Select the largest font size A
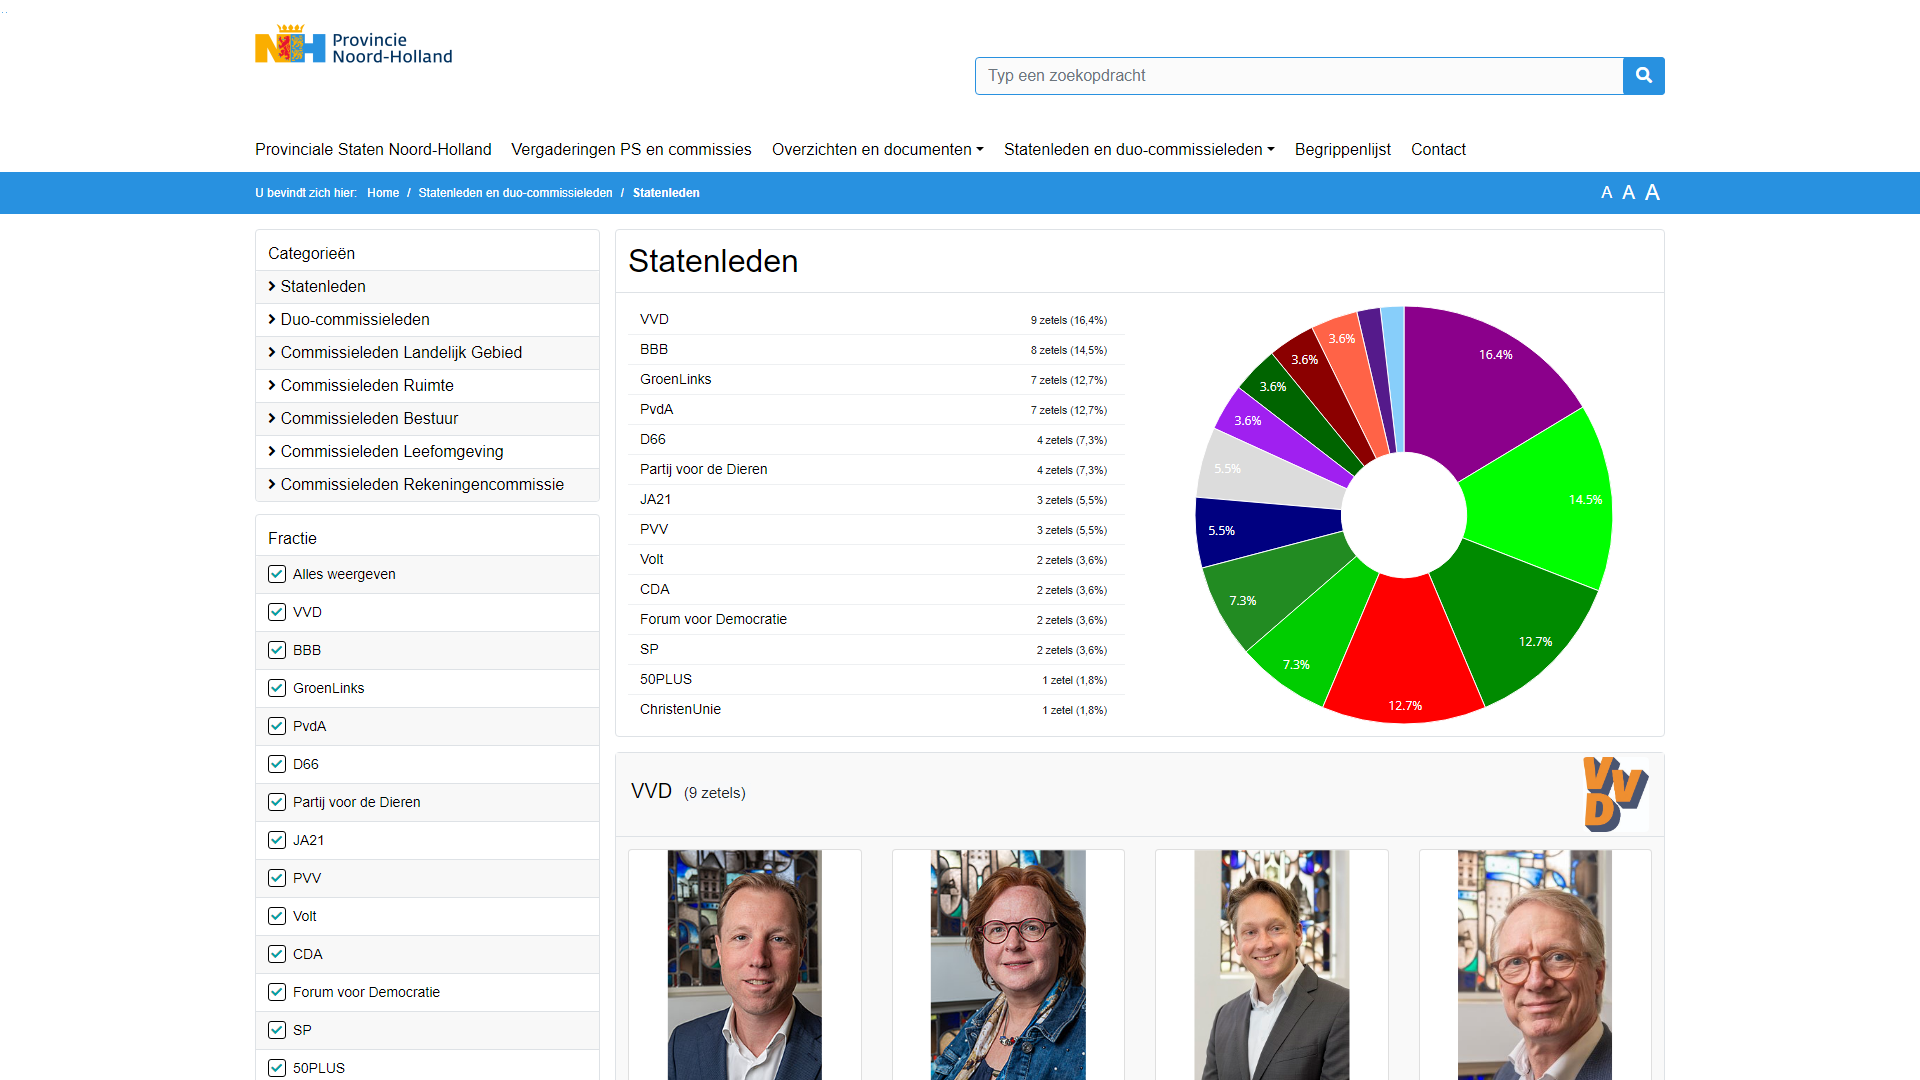This screenshot has height=1080, width=1920. click(1652, 193)
